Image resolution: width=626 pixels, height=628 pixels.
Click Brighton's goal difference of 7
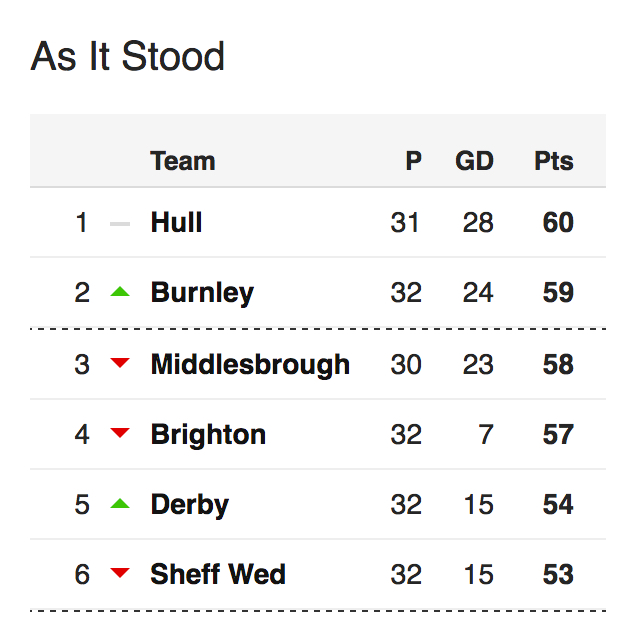[486, 435]
